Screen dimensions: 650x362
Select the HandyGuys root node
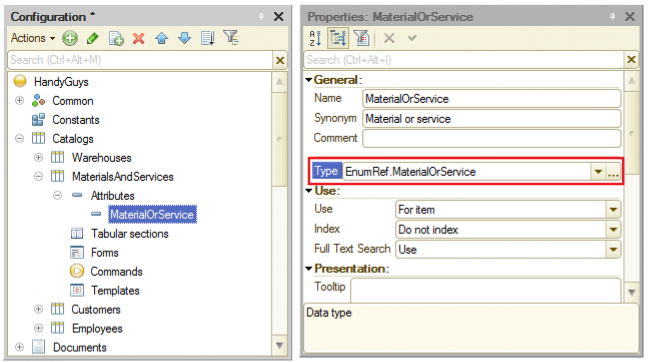tap(61, 82)
